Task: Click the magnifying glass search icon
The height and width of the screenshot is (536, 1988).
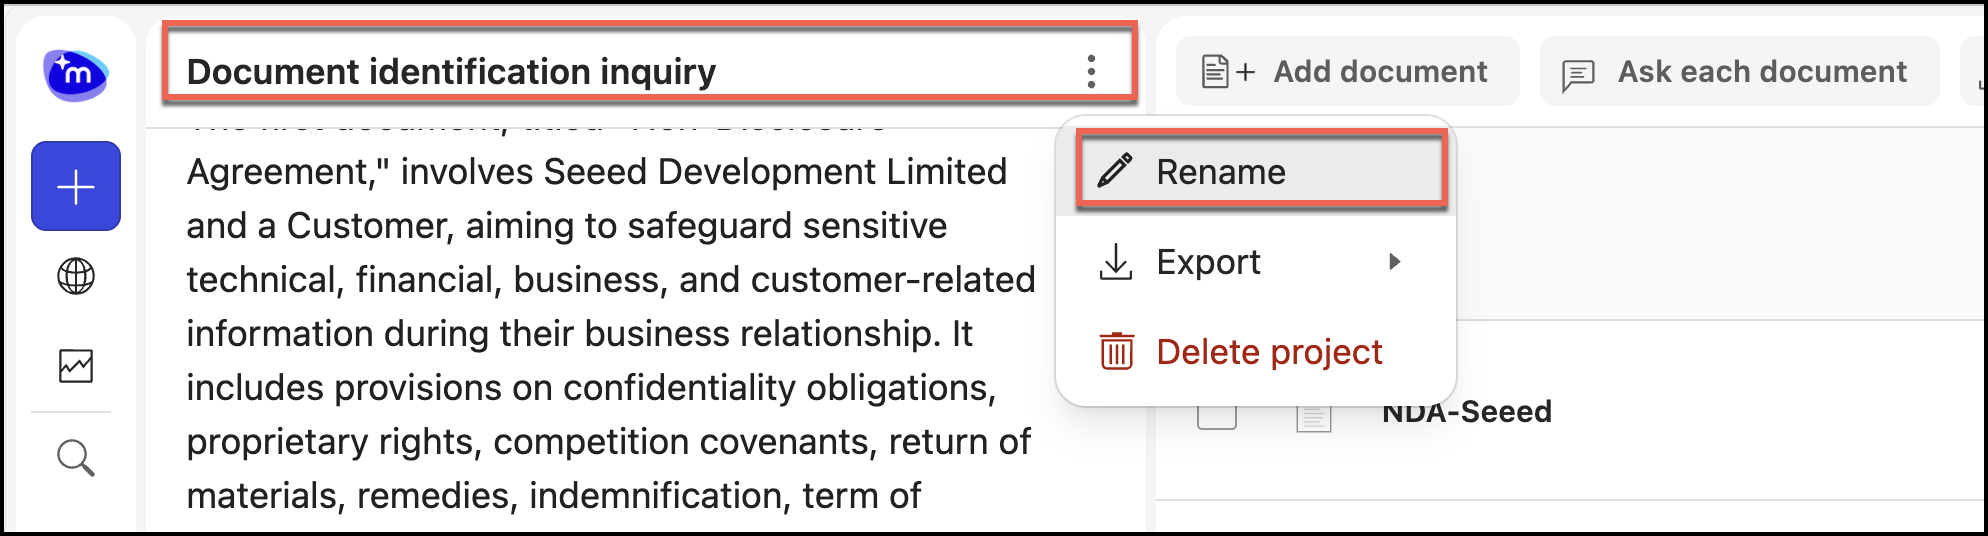Action: pyautogui.click(x=76, y=458)
